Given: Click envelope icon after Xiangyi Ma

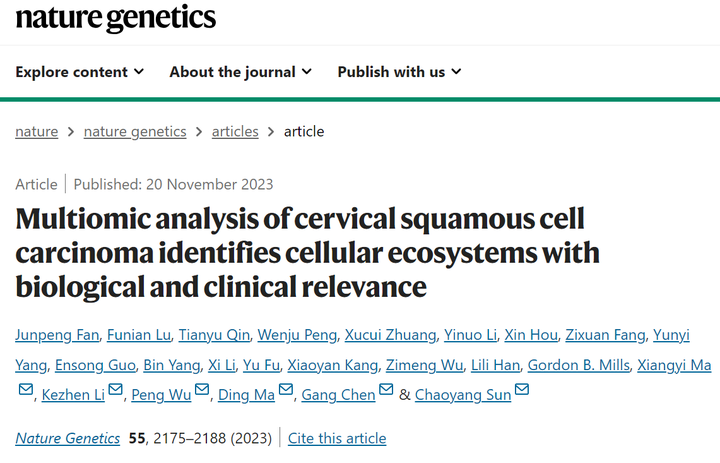Looking at the screenshot, I should pos(26,391).
